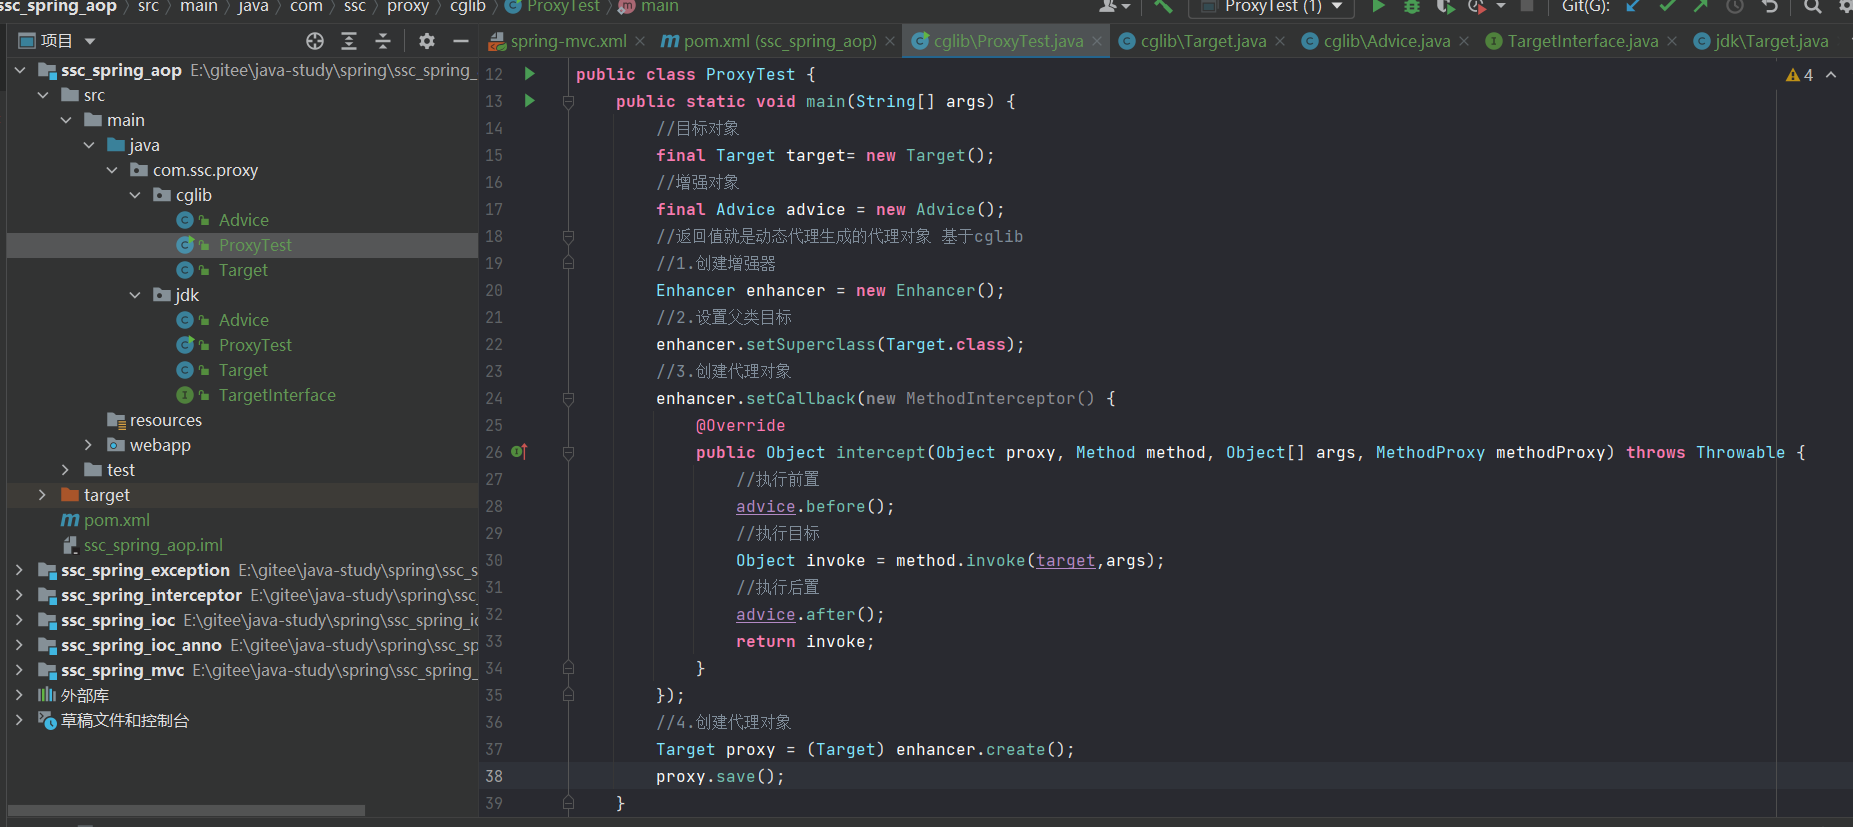Click the Build project hammer icon
1853x827 pixels.
[1163, 6]
